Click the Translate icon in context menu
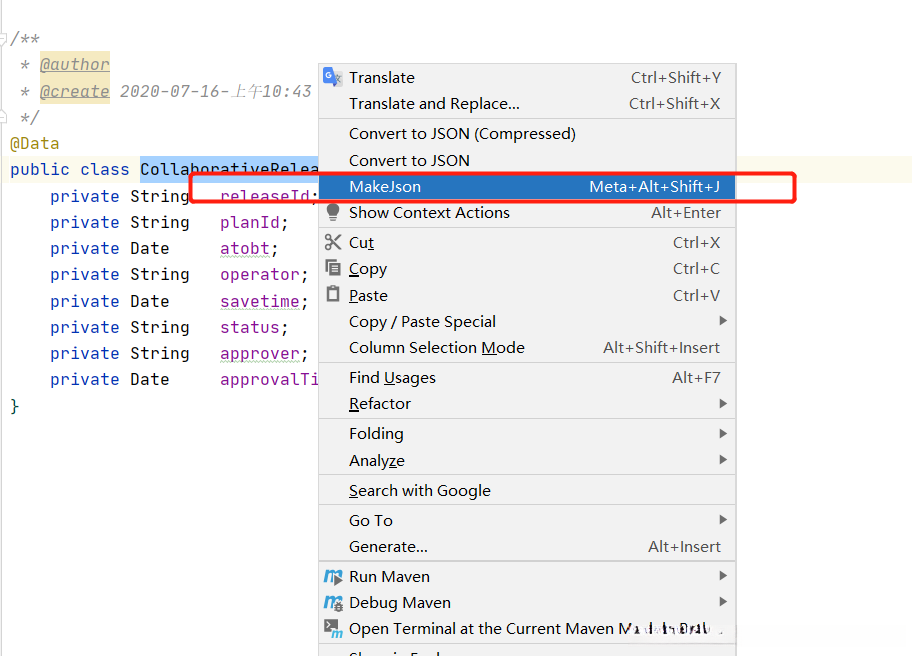This screenshot has width=912, height=656. pos(333,77)
